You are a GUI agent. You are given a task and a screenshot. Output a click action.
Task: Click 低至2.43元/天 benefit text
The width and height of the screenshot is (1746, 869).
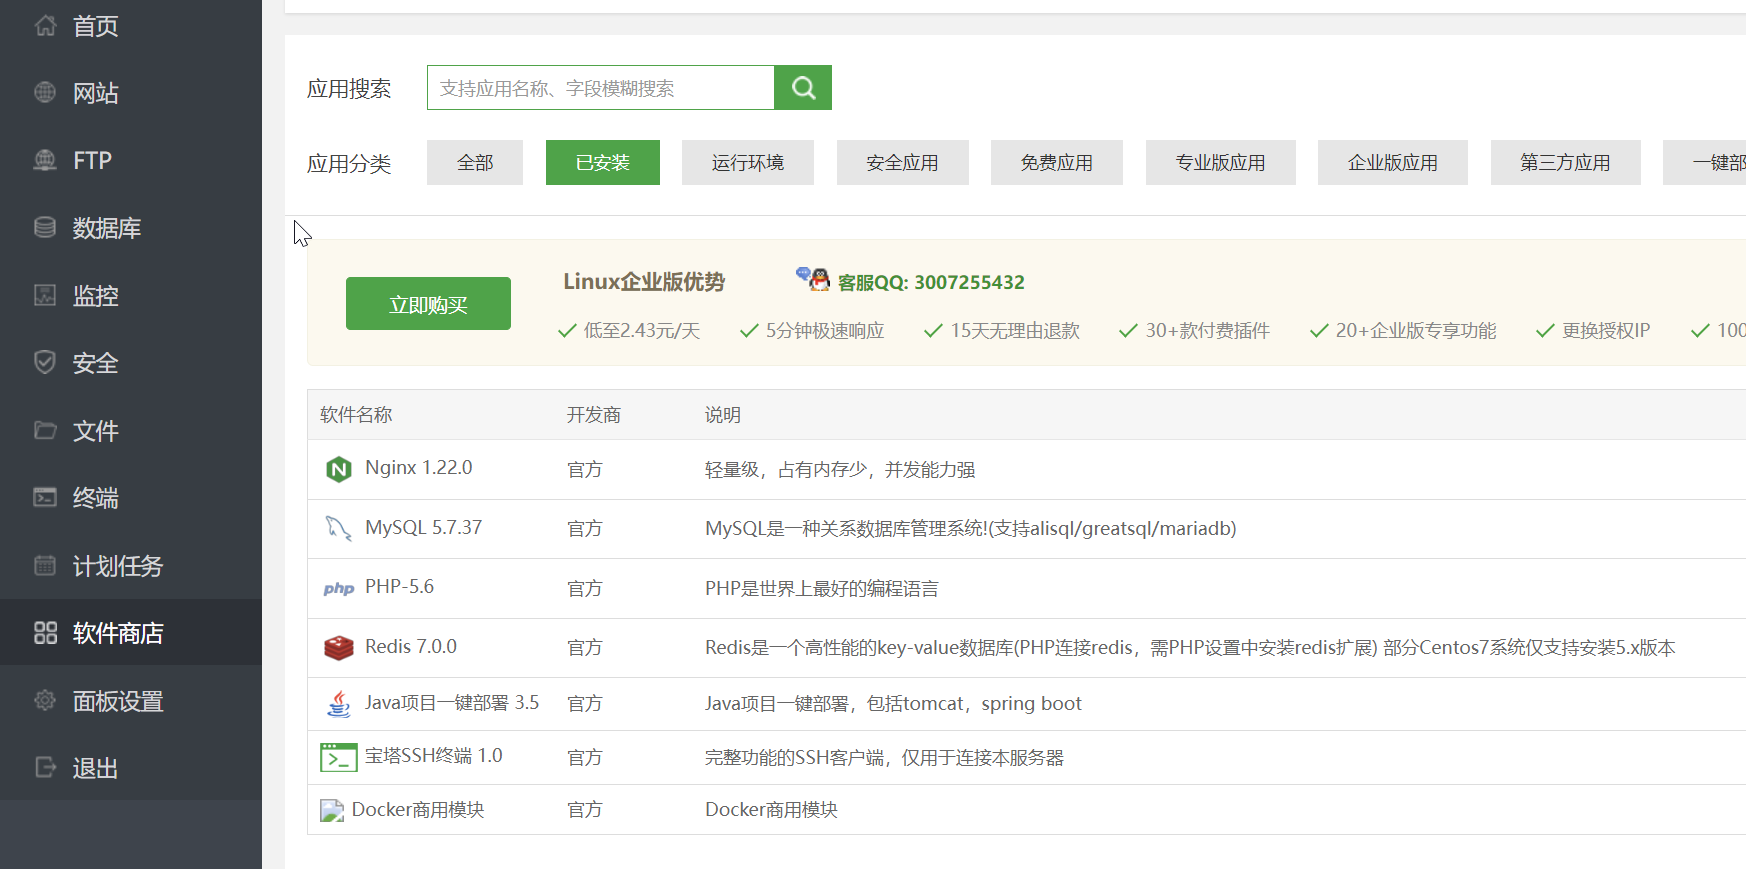[642, 331]
